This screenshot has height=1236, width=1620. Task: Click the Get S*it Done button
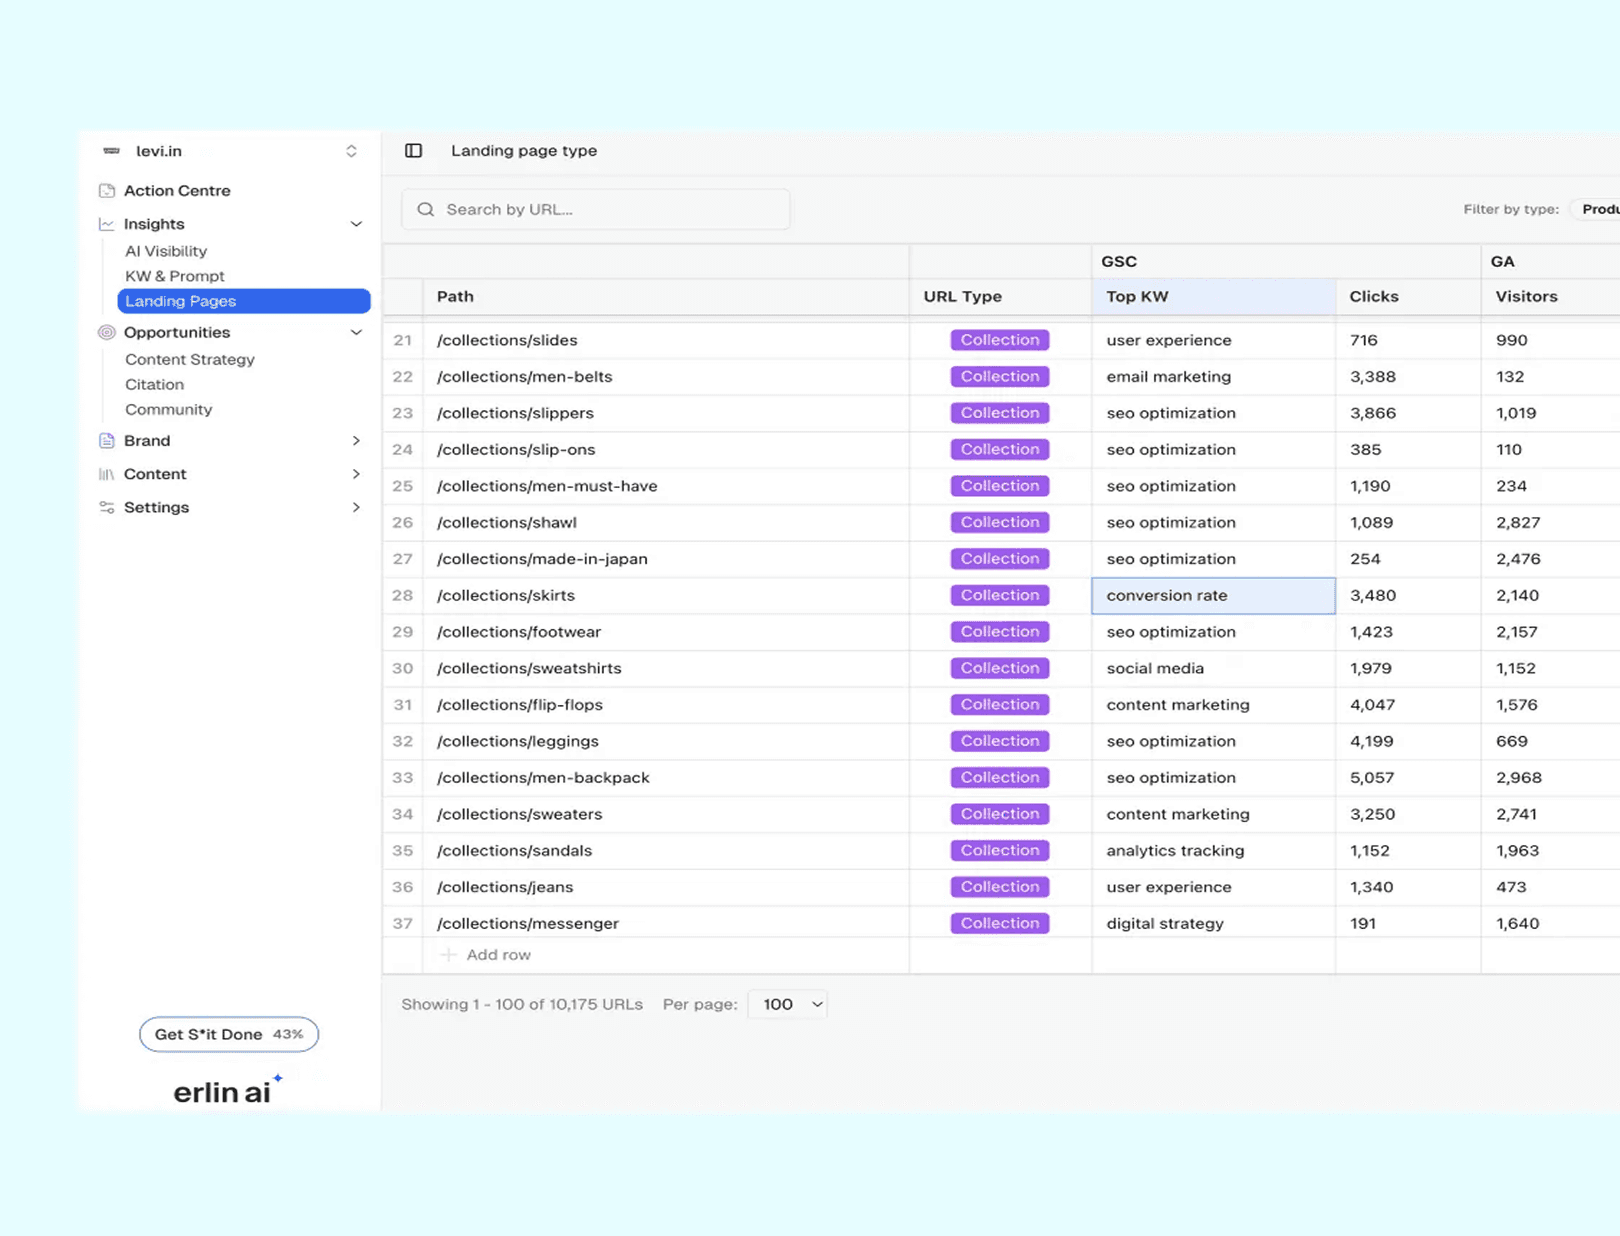click(229, 1034)
